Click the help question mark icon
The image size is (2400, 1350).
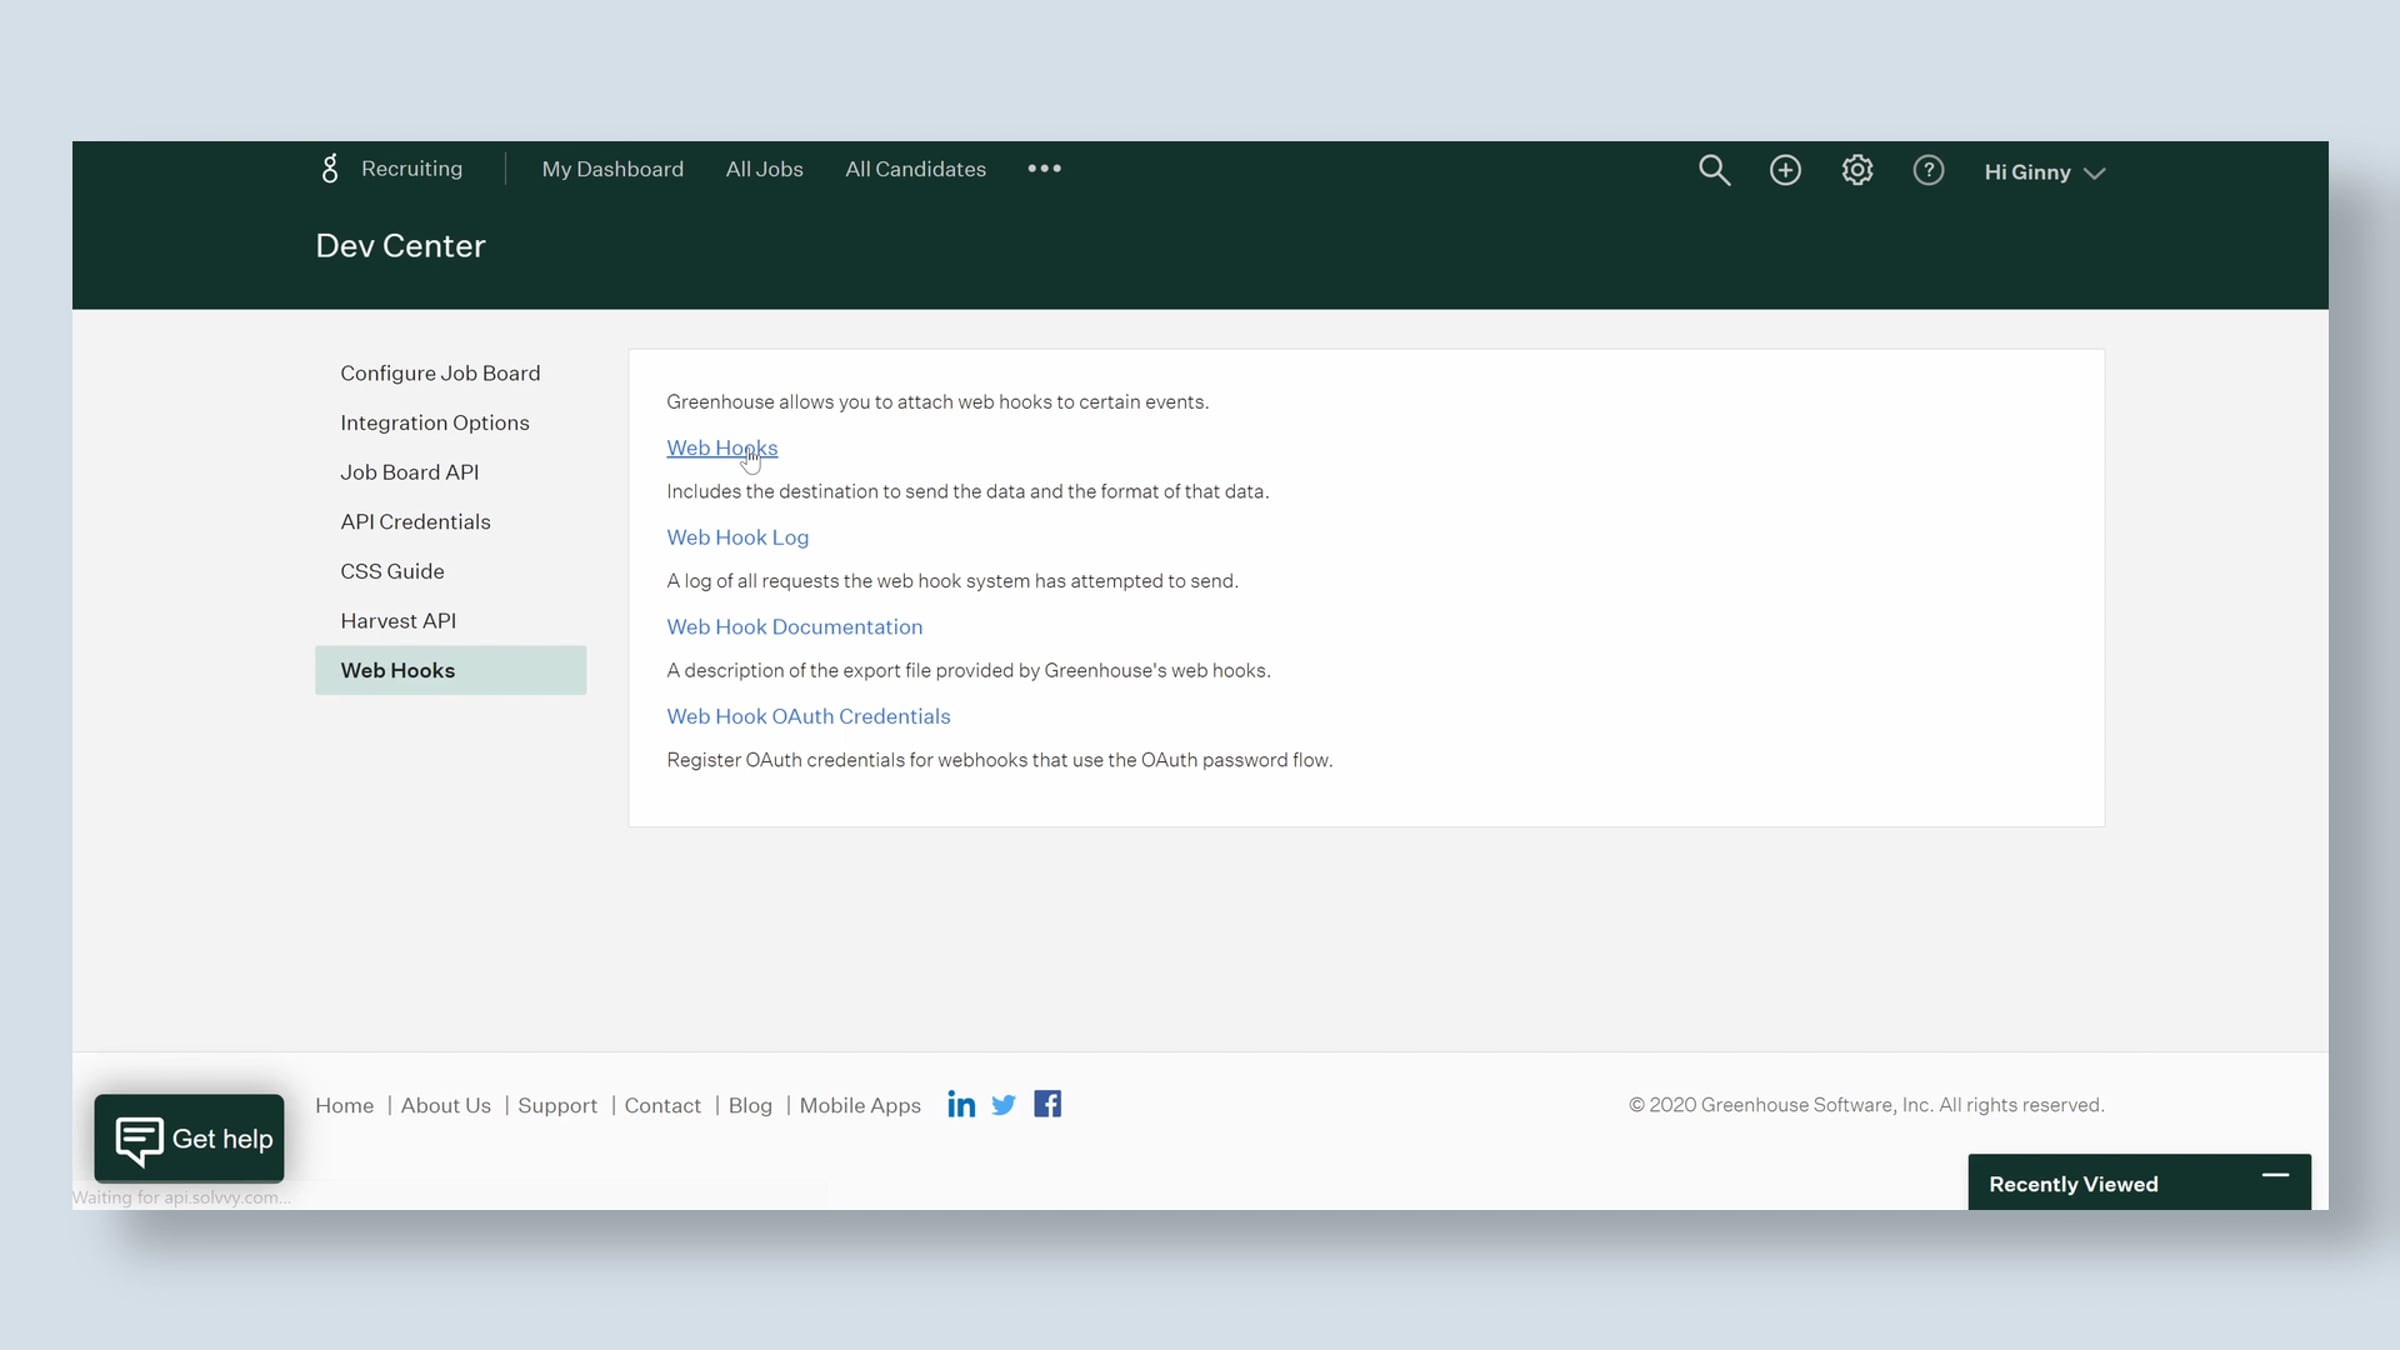pyautogui.click(x=1928, y=170)
